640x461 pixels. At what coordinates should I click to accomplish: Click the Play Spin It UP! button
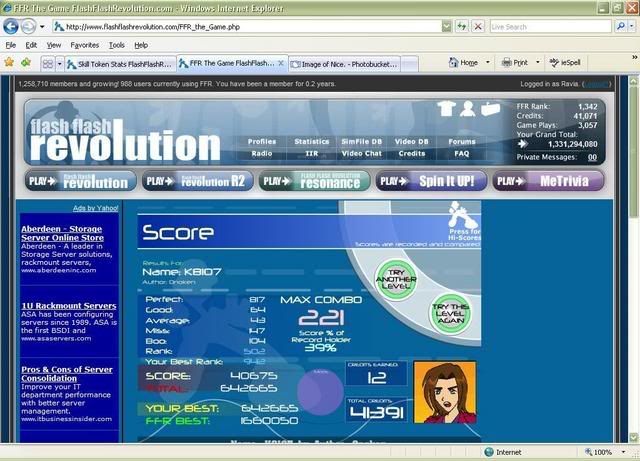[x=431, y=181]
